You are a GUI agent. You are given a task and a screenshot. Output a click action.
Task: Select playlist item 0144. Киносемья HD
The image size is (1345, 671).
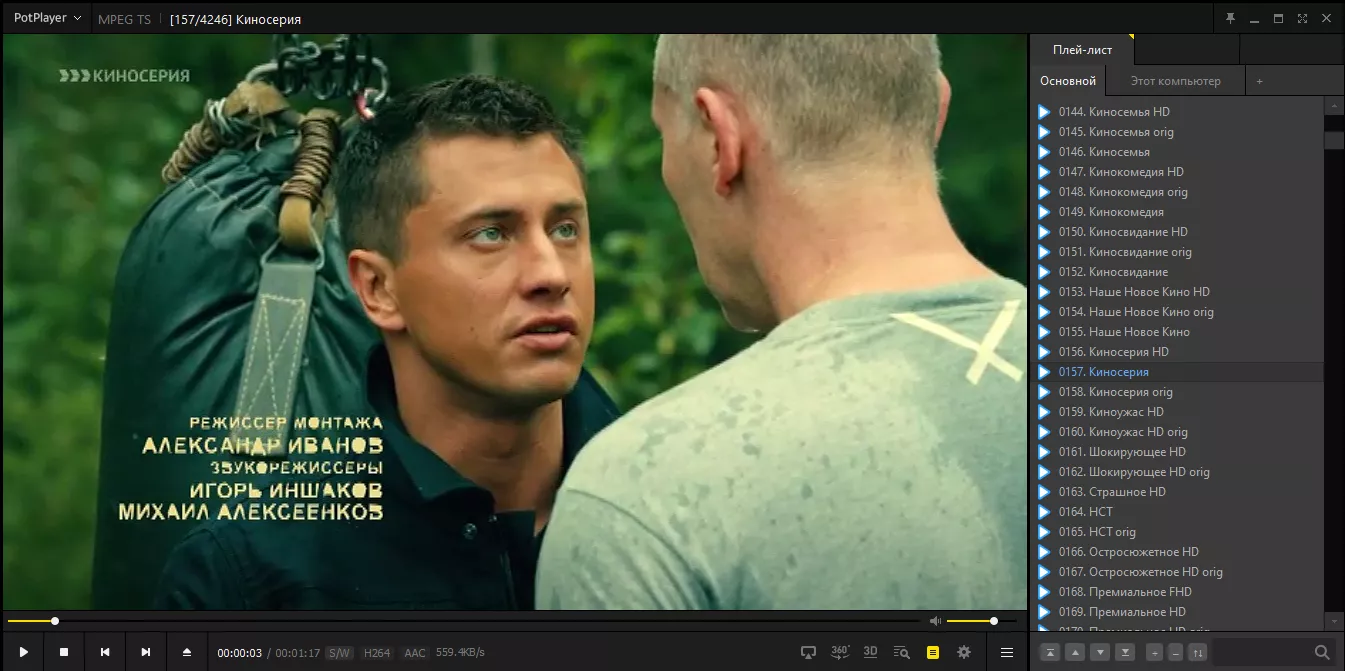pos(1178,112)
